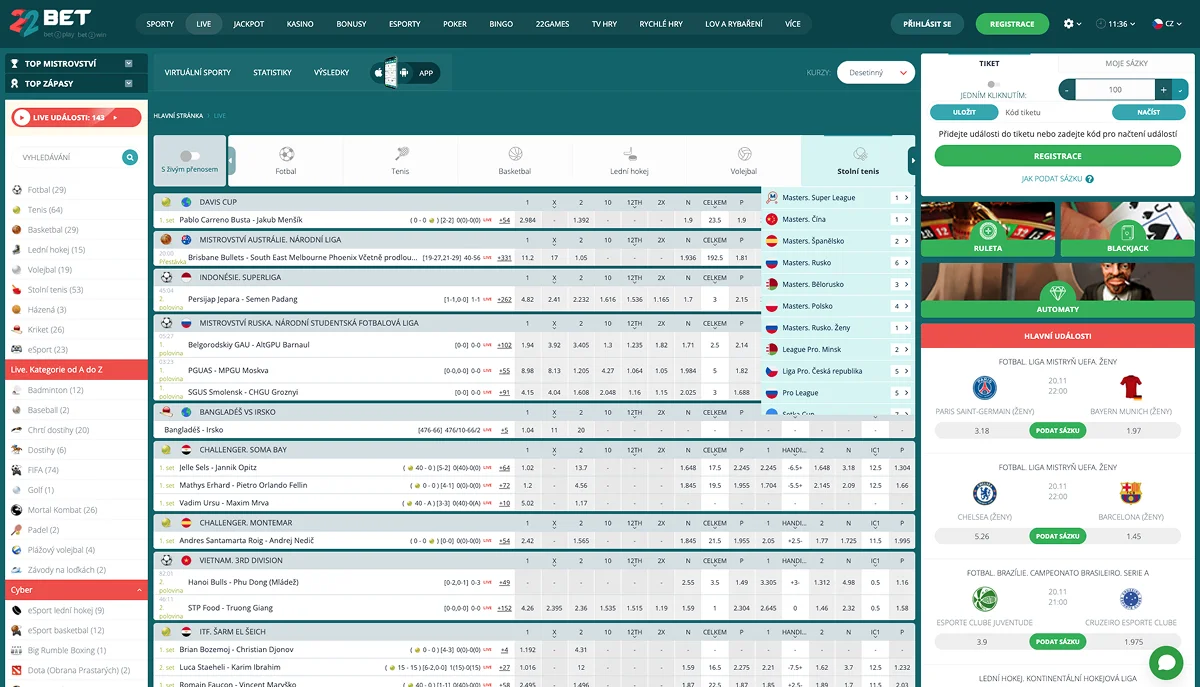Play live events via the red Live události icon

click(22, 118)
